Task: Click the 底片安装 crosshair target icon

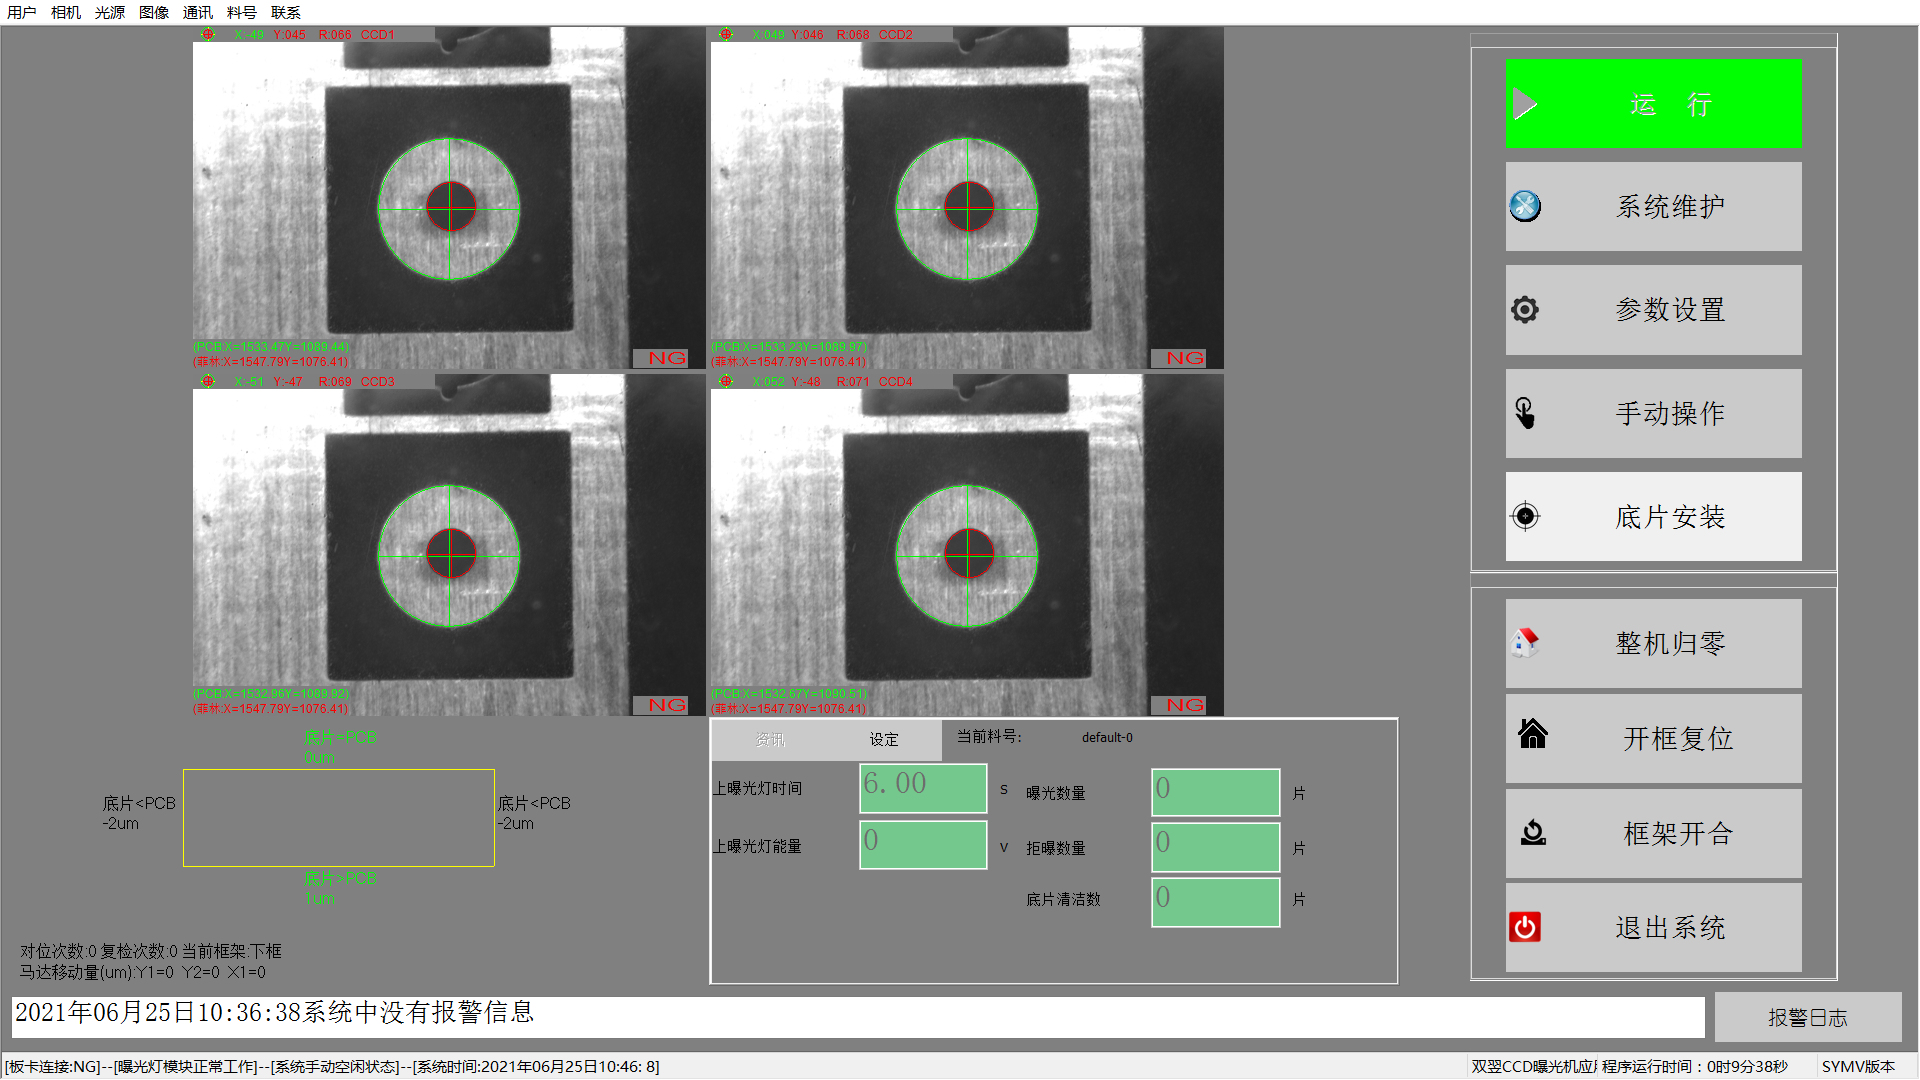Action: tap(1525, 516)
